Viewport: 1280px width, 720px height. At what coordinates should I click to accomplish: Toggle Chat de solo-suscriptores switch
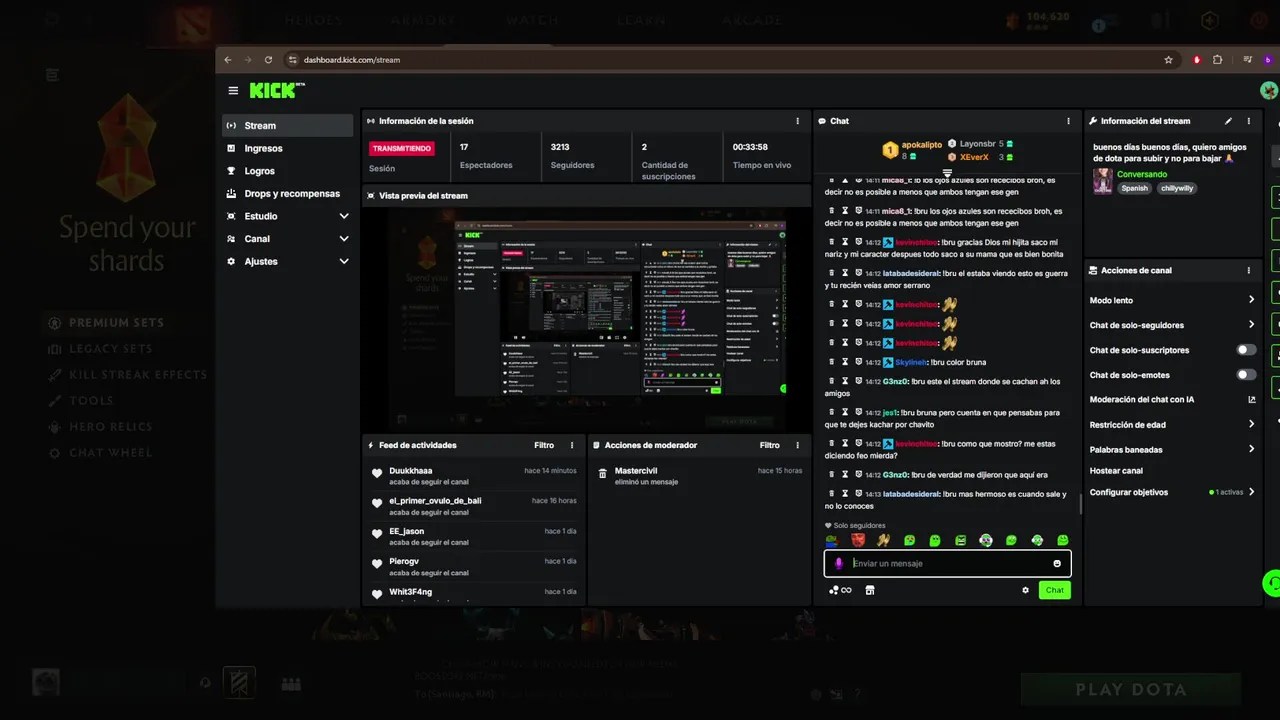tap(1246, 350)
